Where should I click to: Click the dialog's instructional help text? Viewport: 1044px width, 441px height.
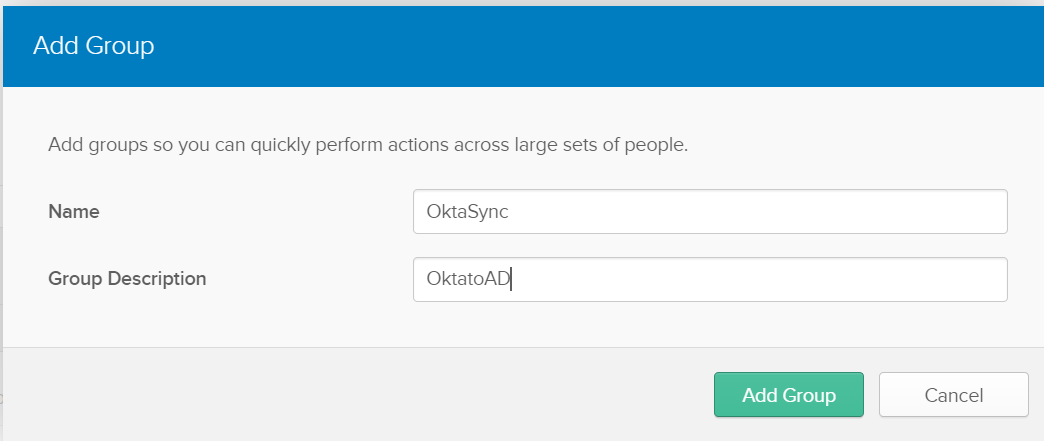[x=368, y=145]
